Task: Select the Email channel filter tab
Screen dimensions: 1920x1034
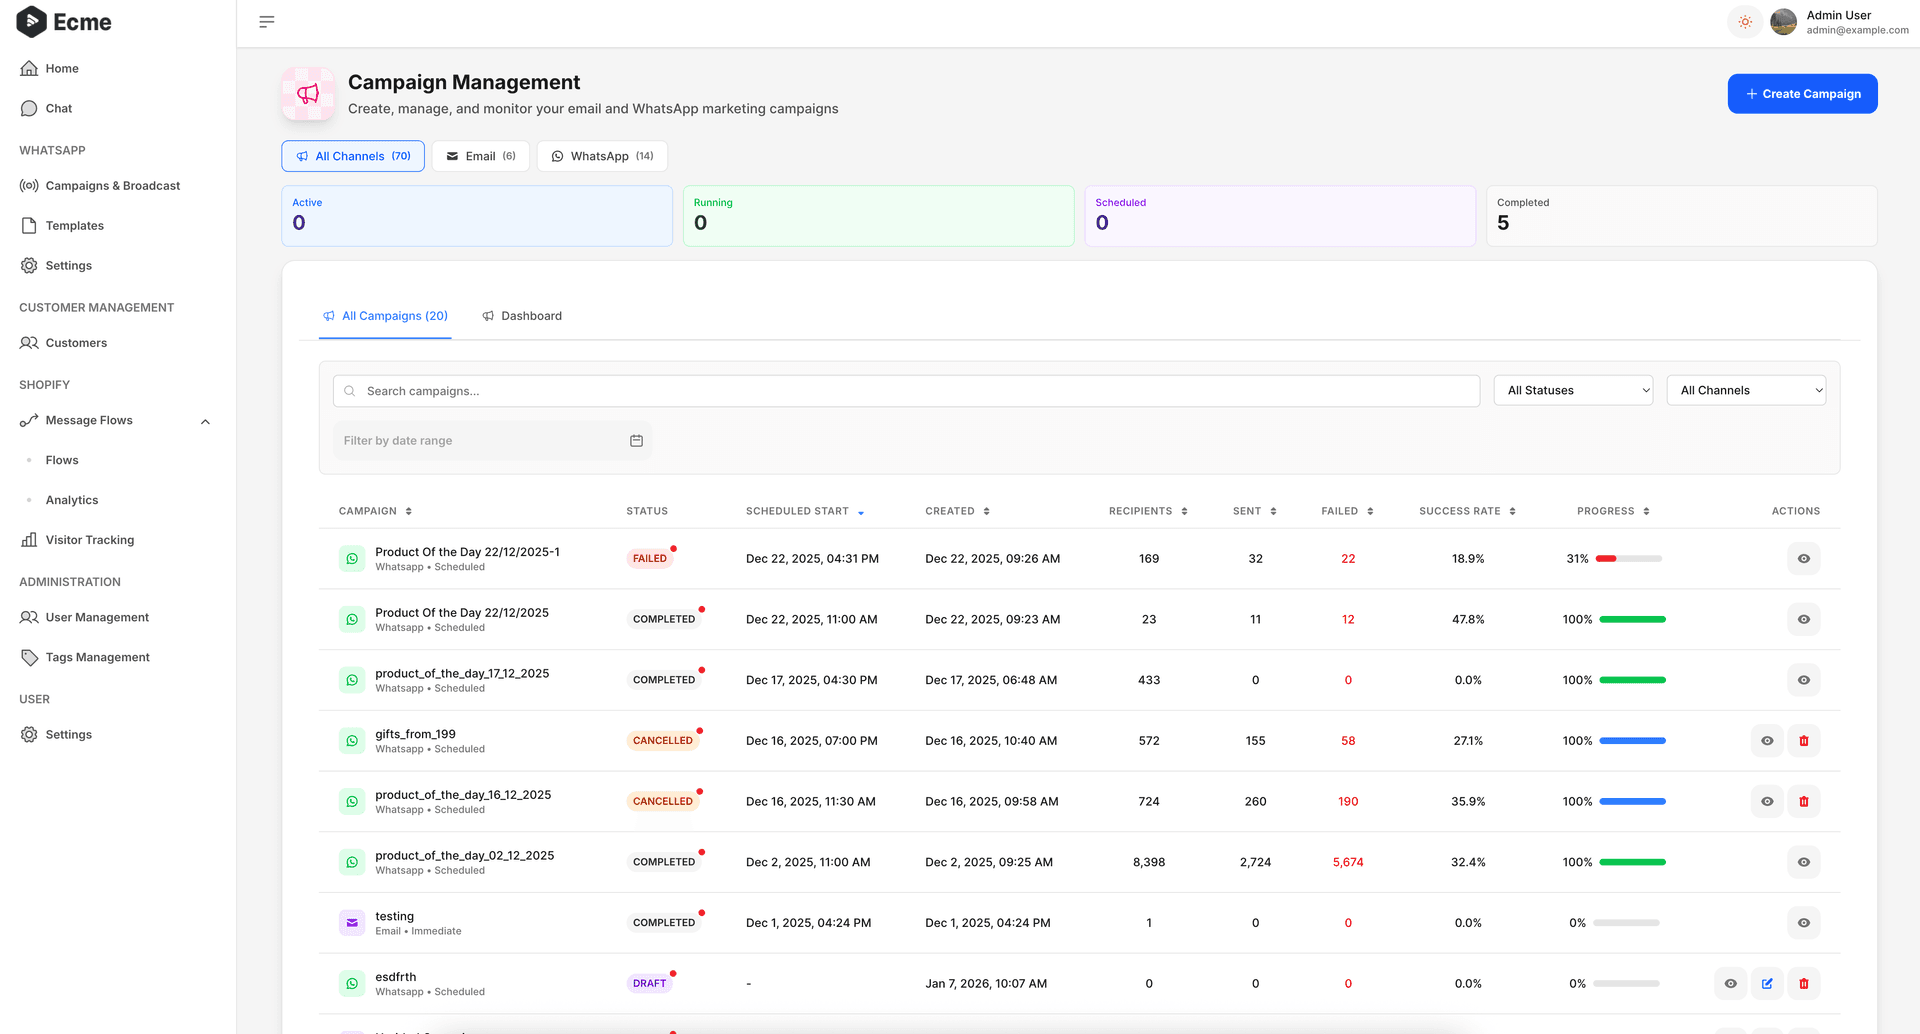Action: click(x=480, y=156)
